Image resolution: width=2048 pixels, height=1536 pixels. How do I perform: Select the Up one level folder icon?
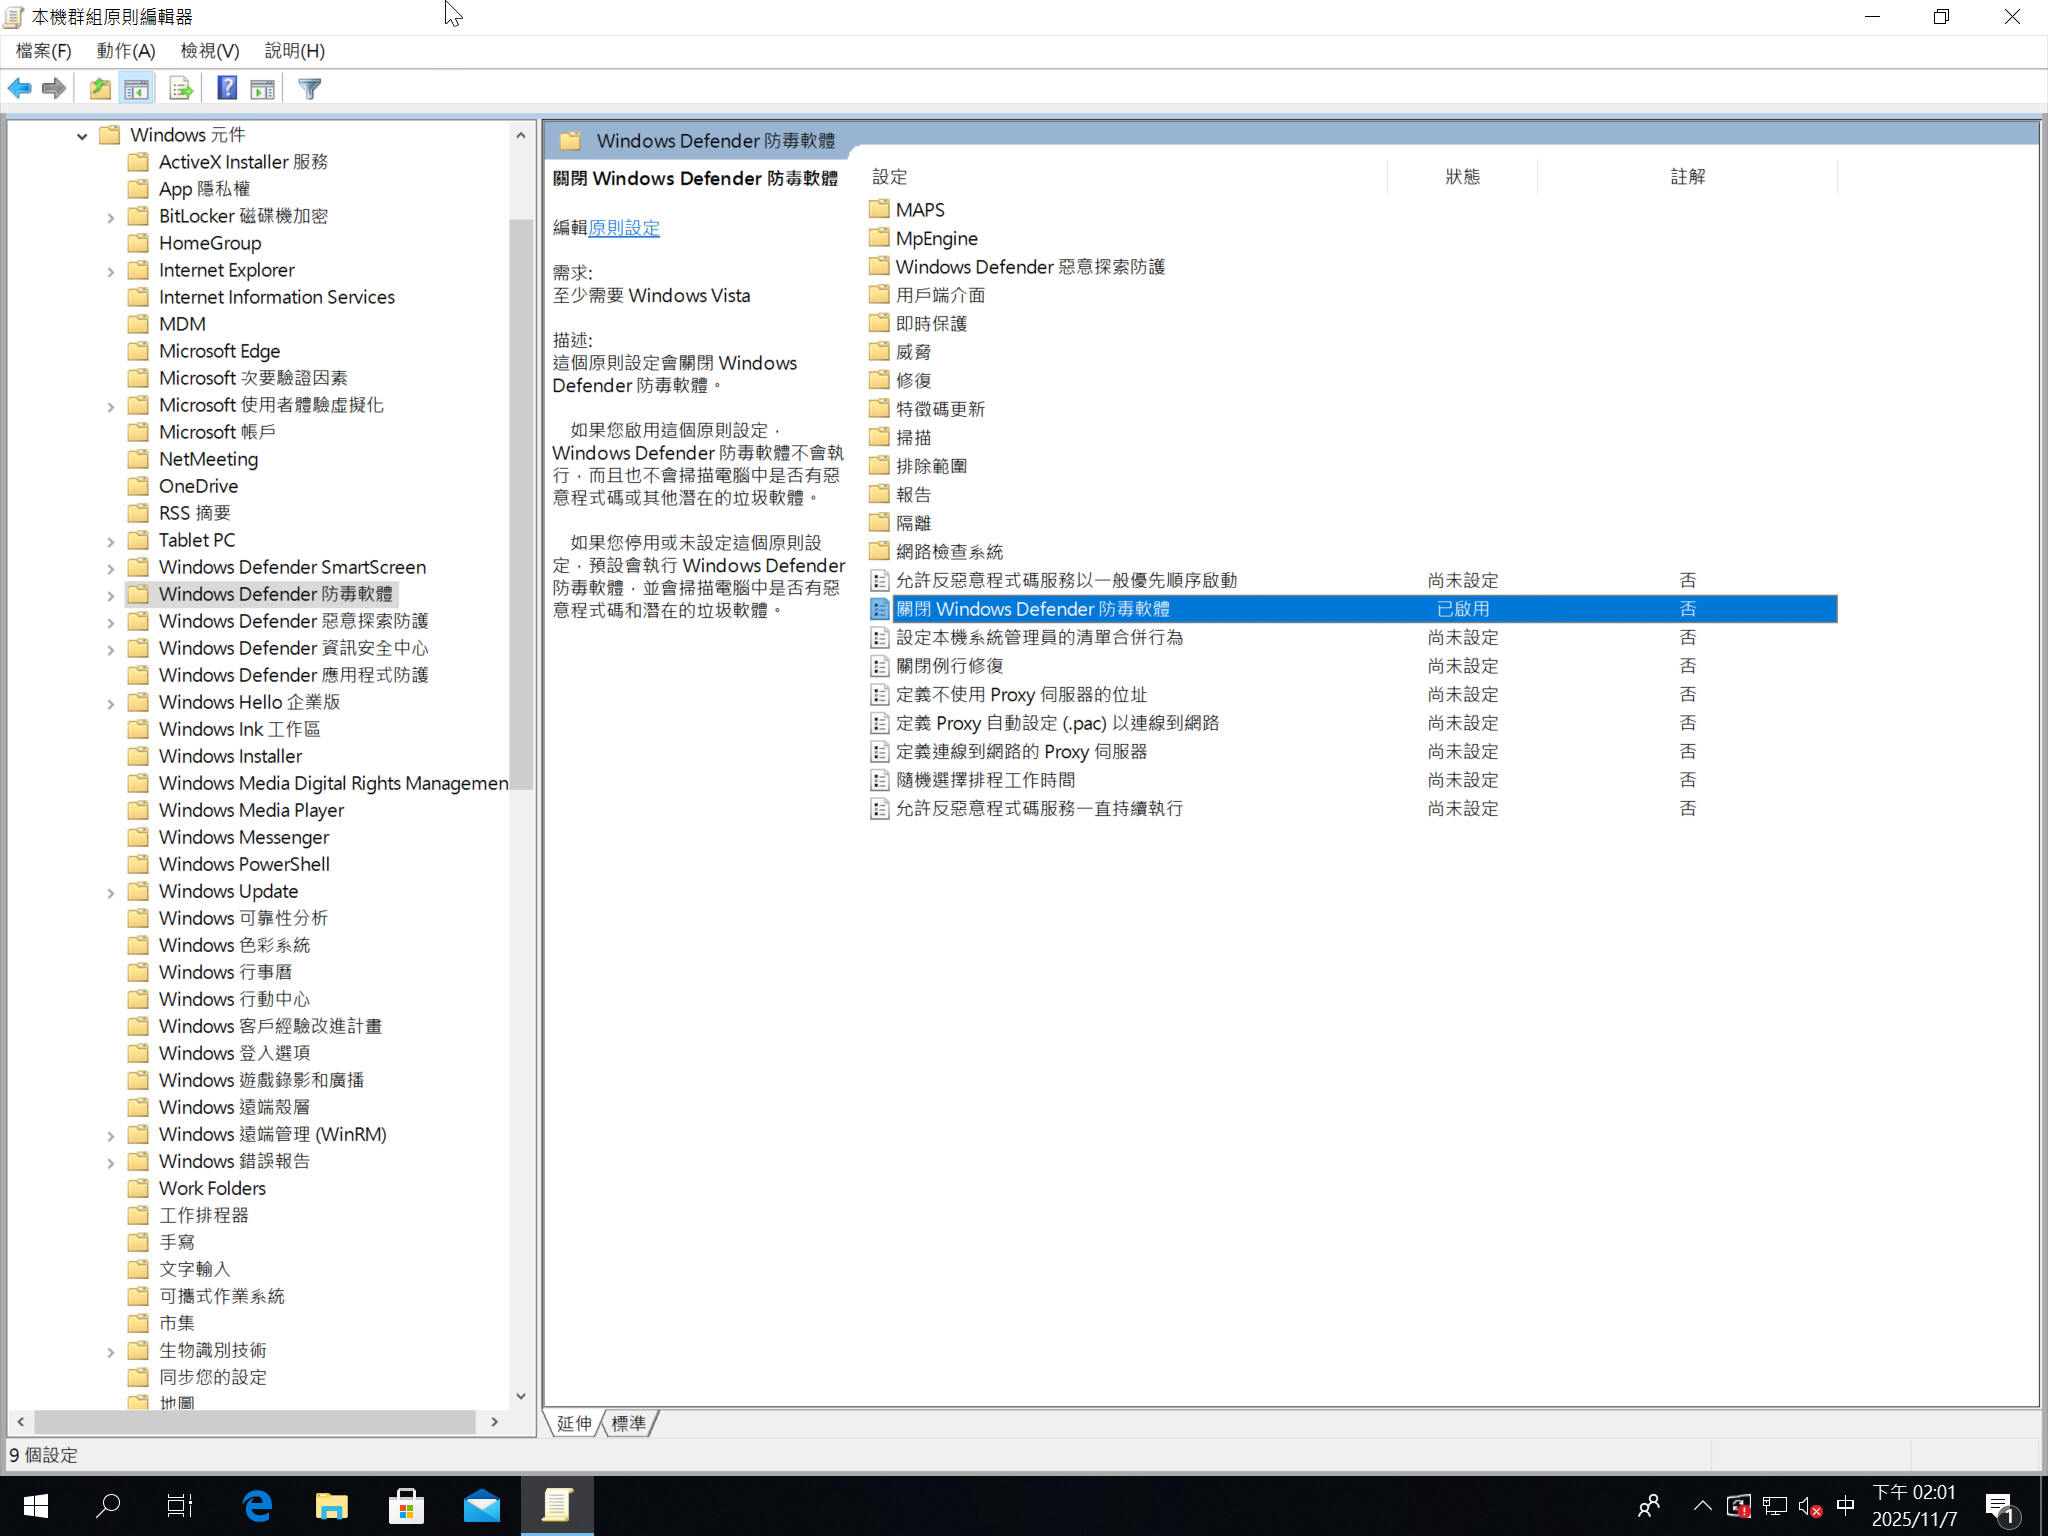click(99, 88)
